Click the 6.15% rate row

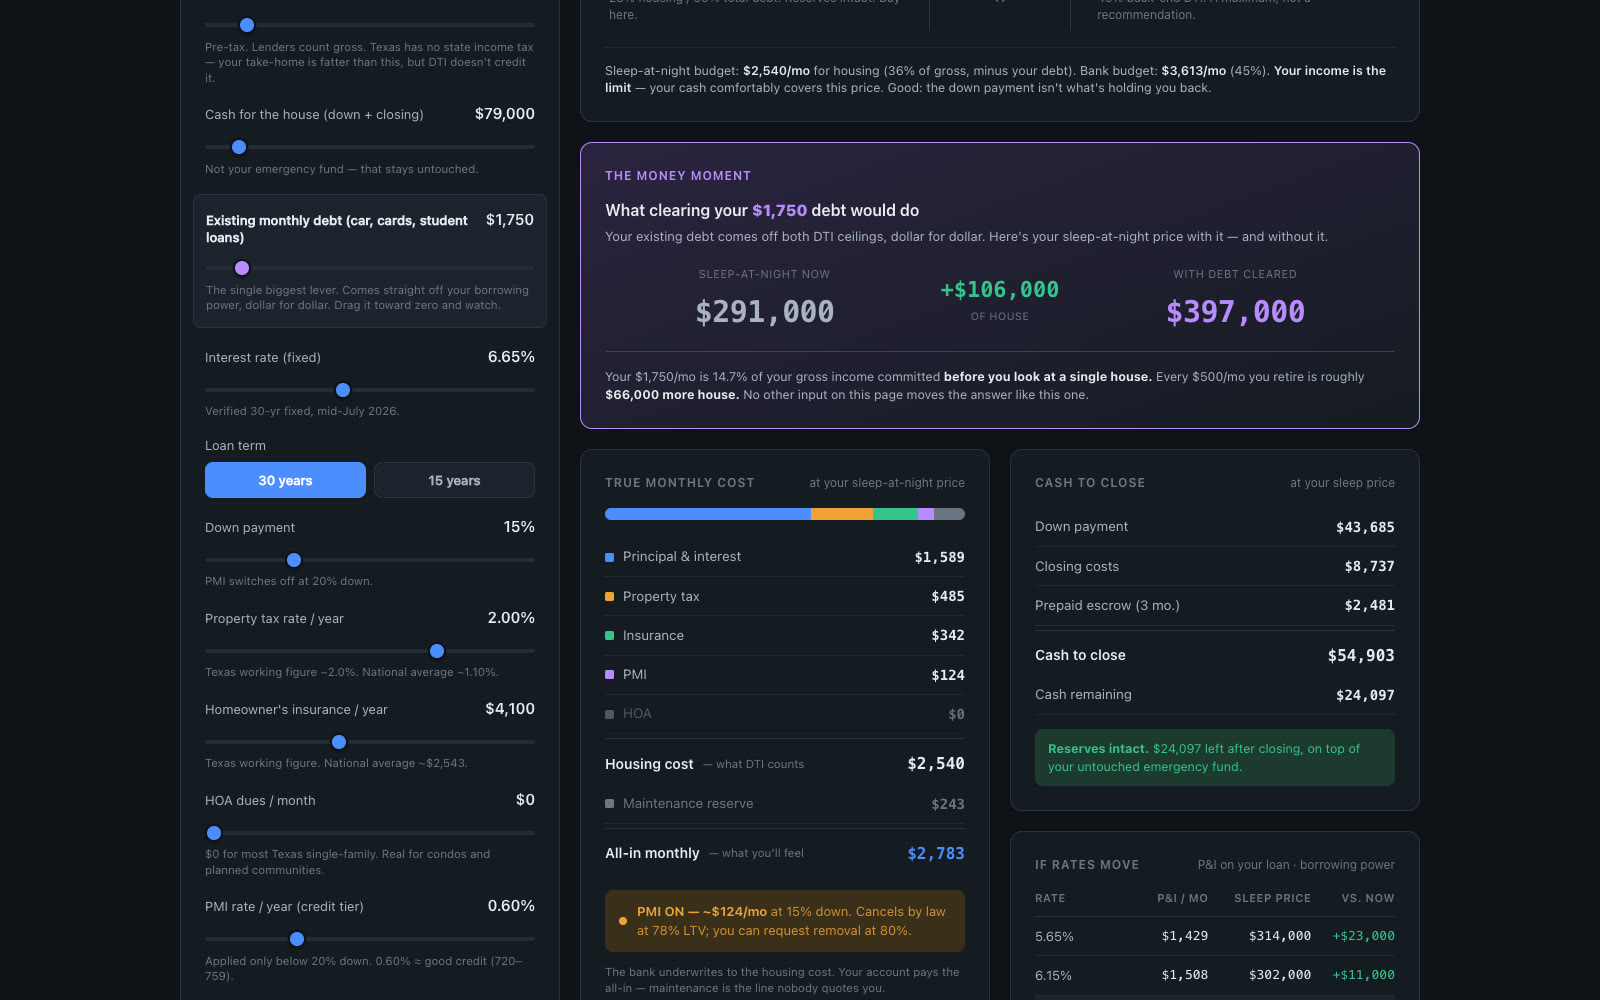pyautogui.click(x=1215, y=975)
